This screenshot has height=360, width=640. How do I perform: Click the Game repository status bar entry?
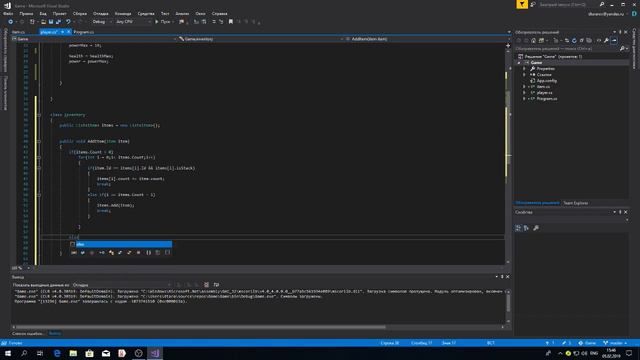587,343
